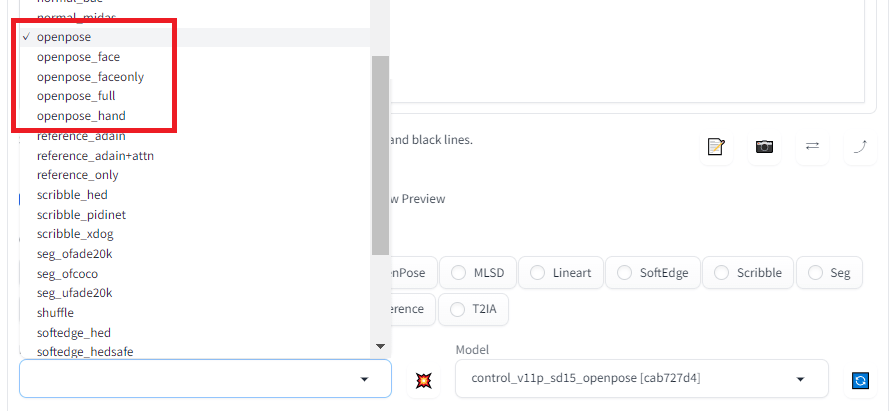Select scribble_hed from preprocessor list

click(x=72, y=195)
